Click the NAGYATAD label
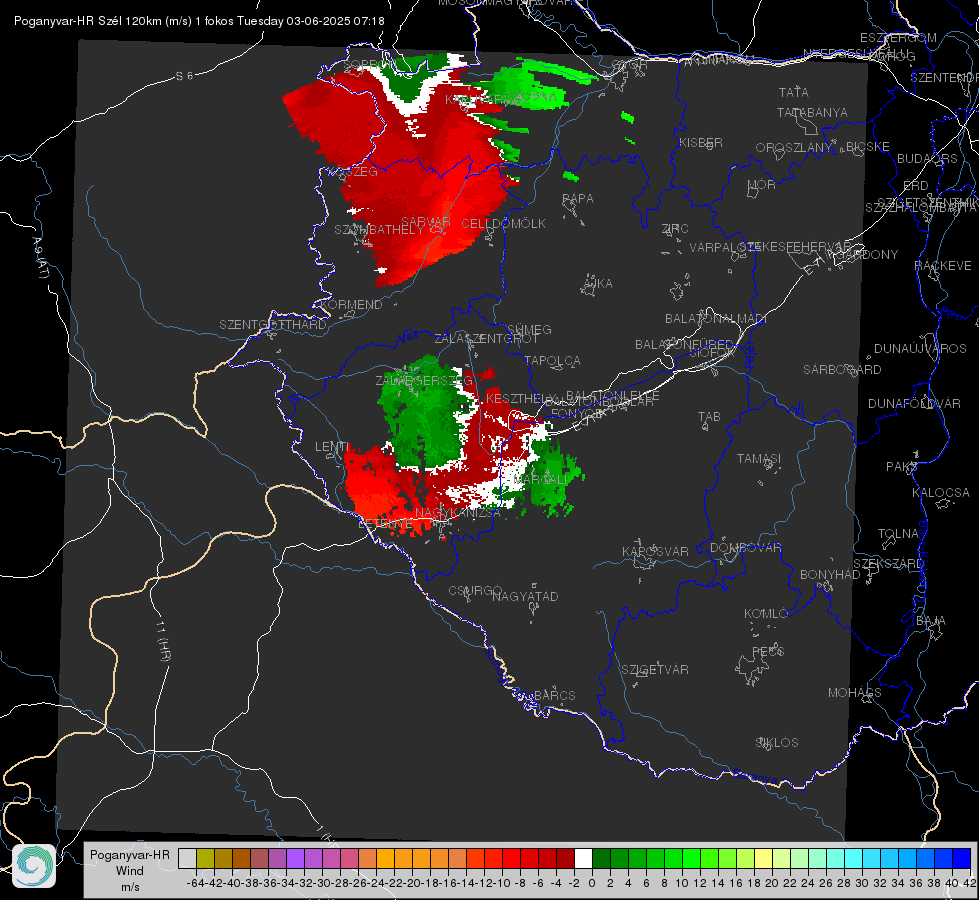The image size is (979, 900). [x=525, y=596]
